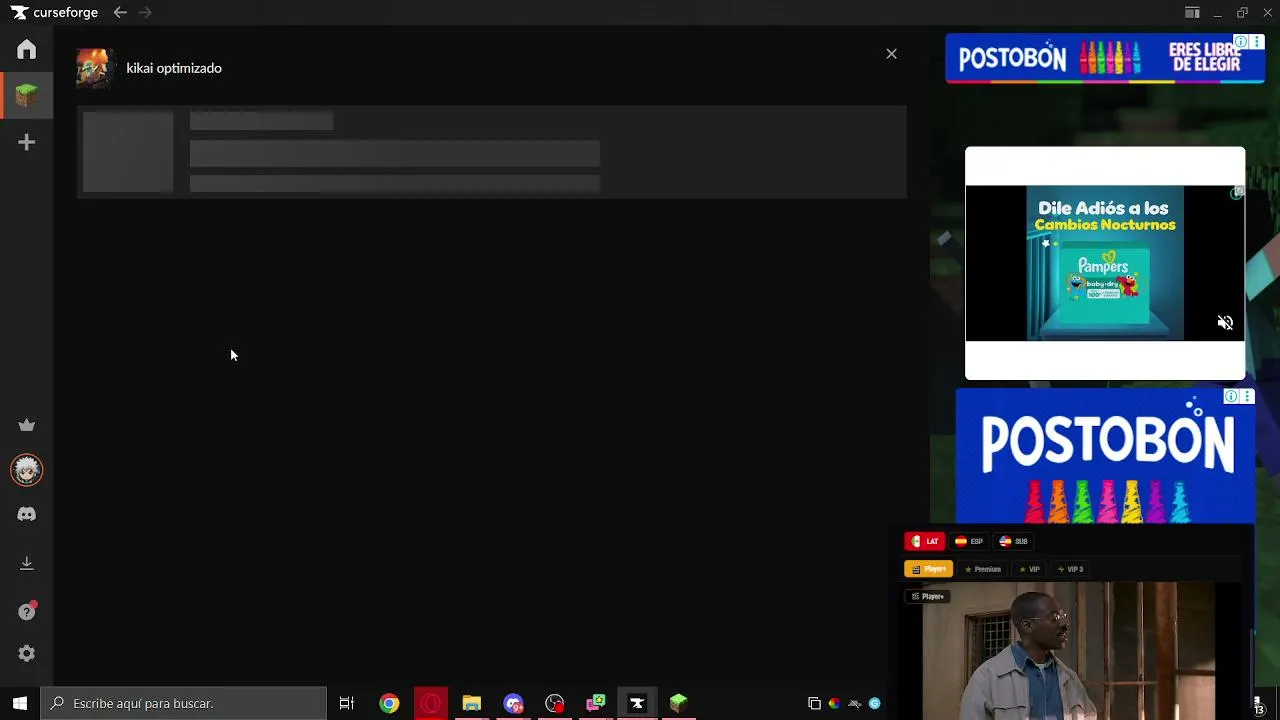
Task: Open the pink chat app taskbar icon
Action: [596, 703]
